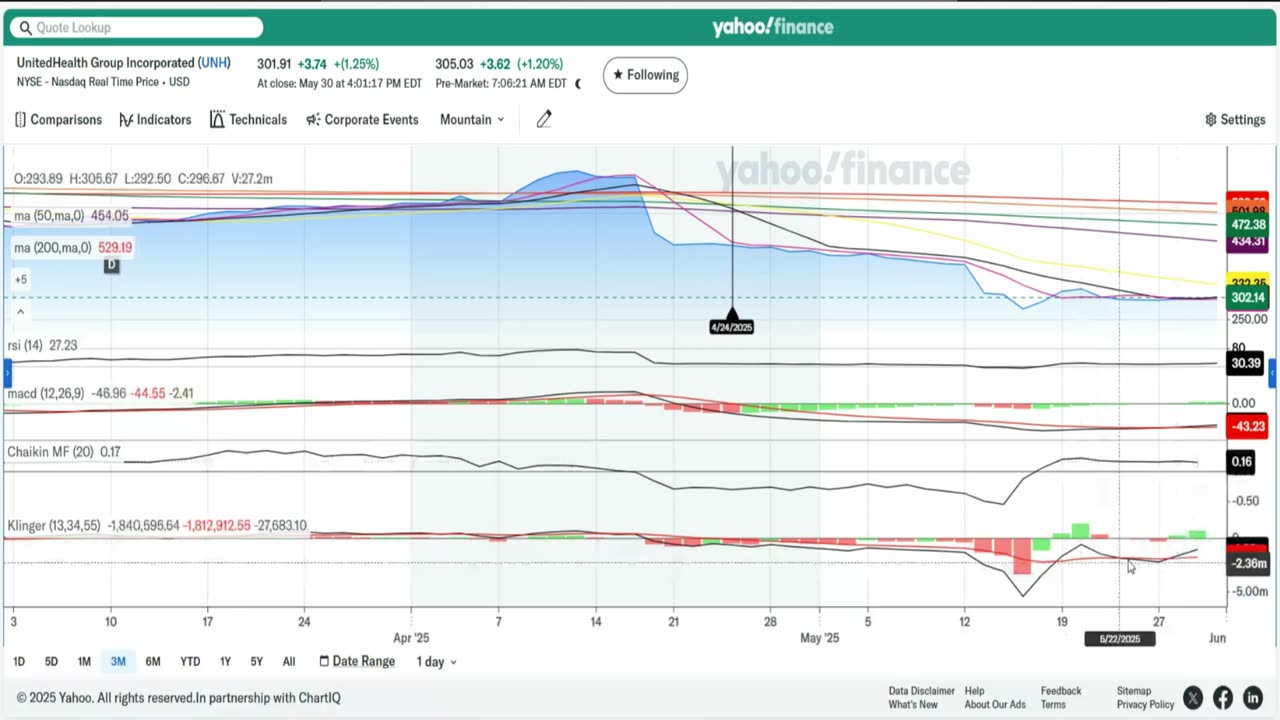This screenshot has width=1280, height=720.
Task: Click the 302.14 current price tag
Action: pyautogui.click(x=1248, y=298)
